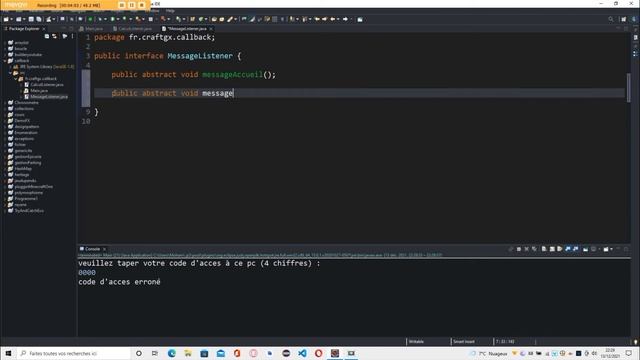Click the tip light bulb in status bar
Viewport: 640px width, 360px height.
tap(636, 342)
